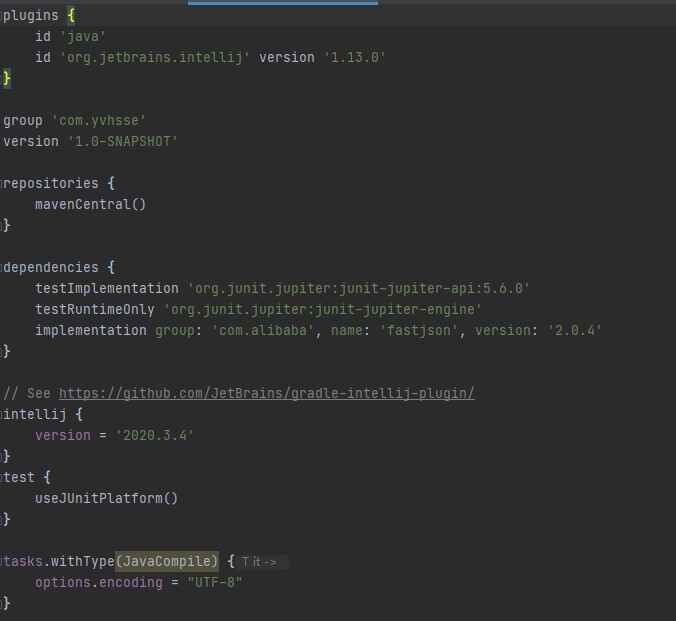Click the 'com.alibaba' group string

[x=263, y=331]
